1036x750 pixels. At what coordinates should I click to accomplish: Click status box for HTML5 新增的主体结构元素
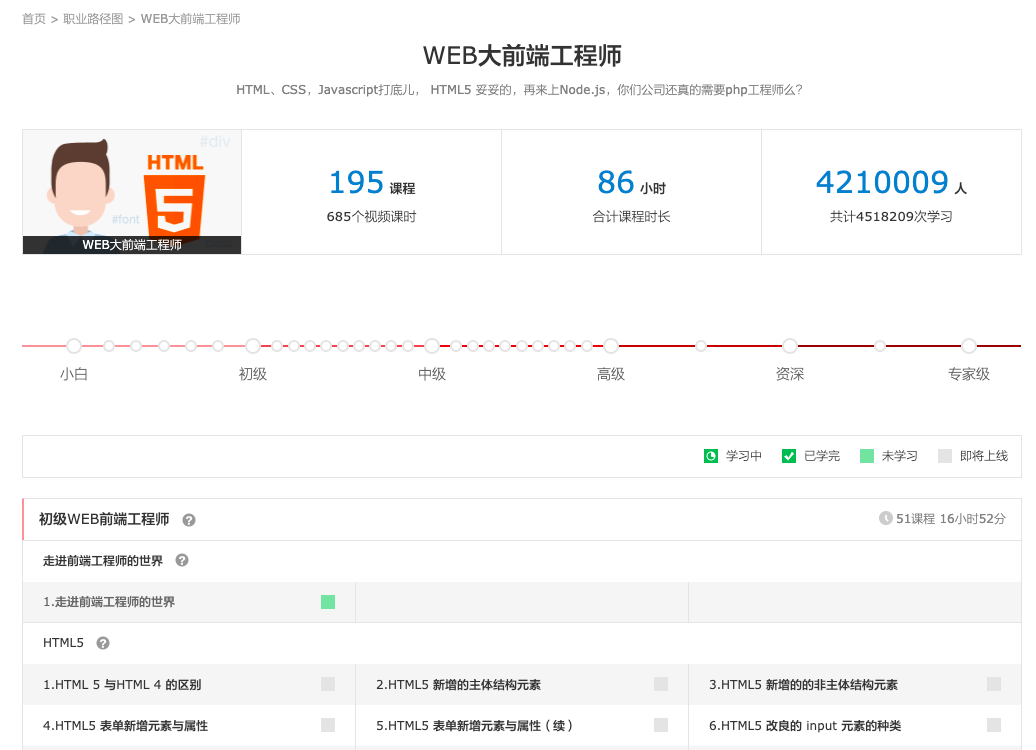pos(661,684)
